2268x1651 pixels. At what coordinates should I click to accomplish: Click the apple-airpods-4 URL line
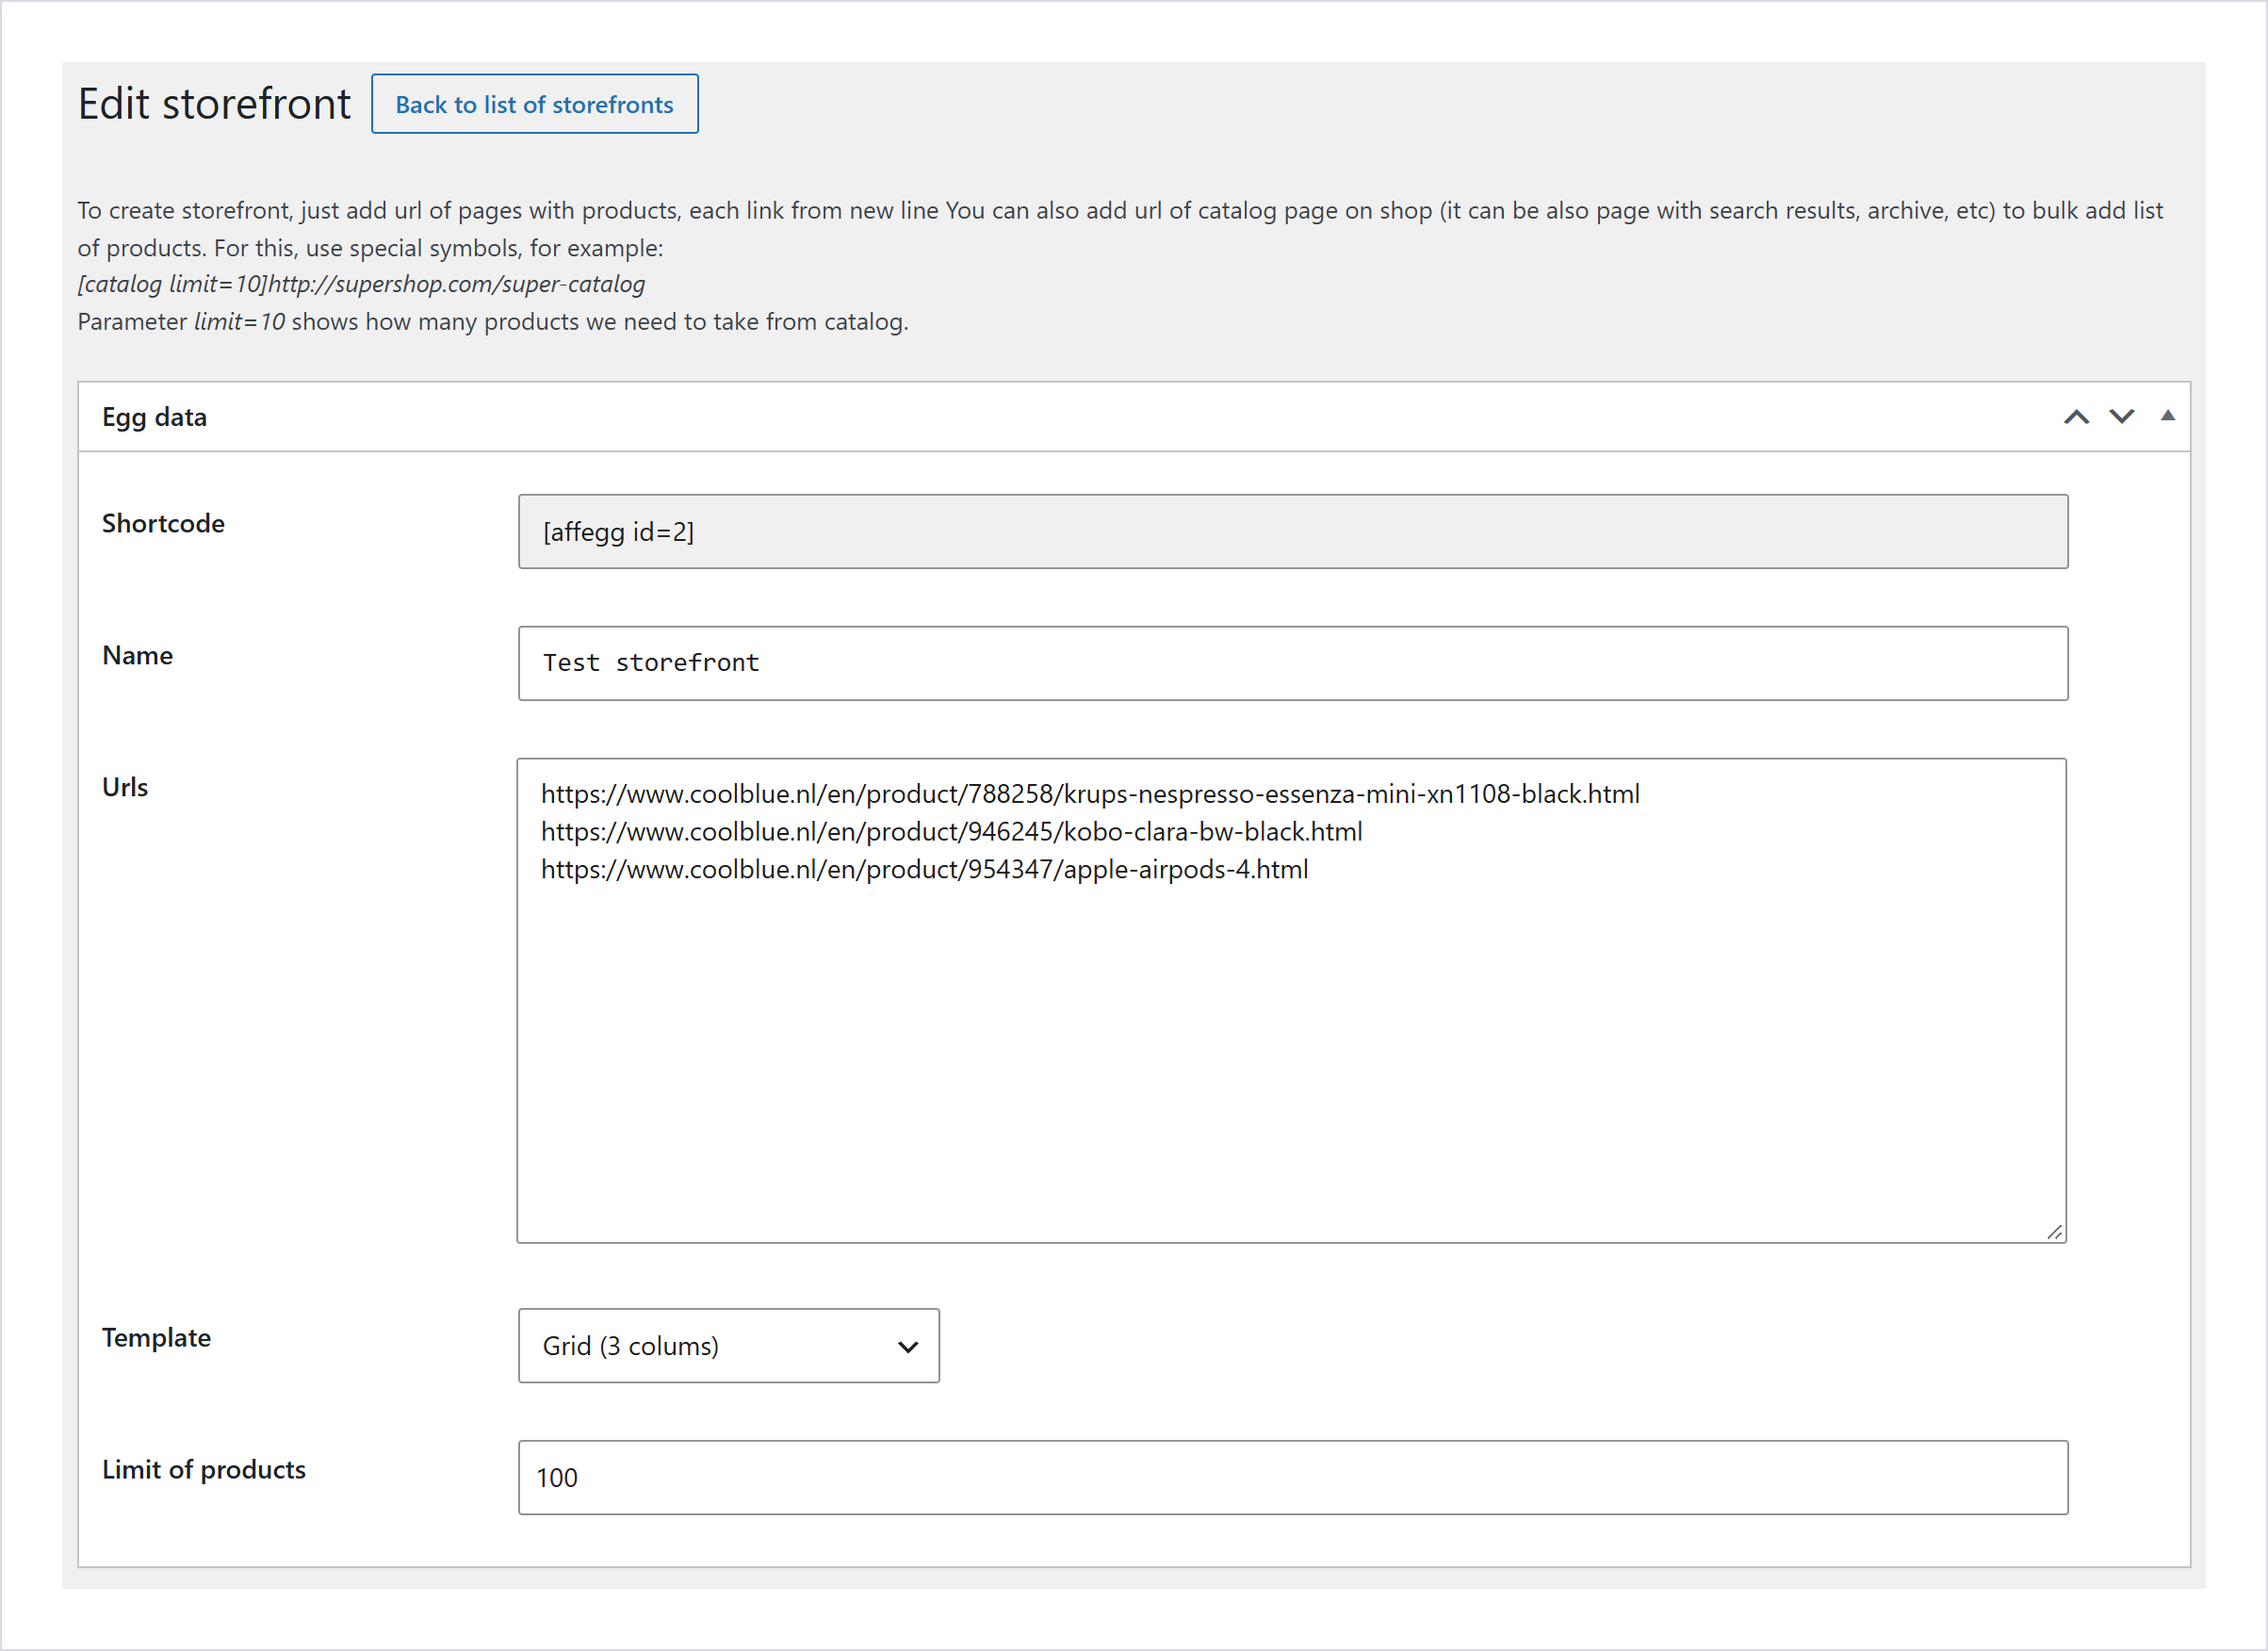(x=924, y=870)
